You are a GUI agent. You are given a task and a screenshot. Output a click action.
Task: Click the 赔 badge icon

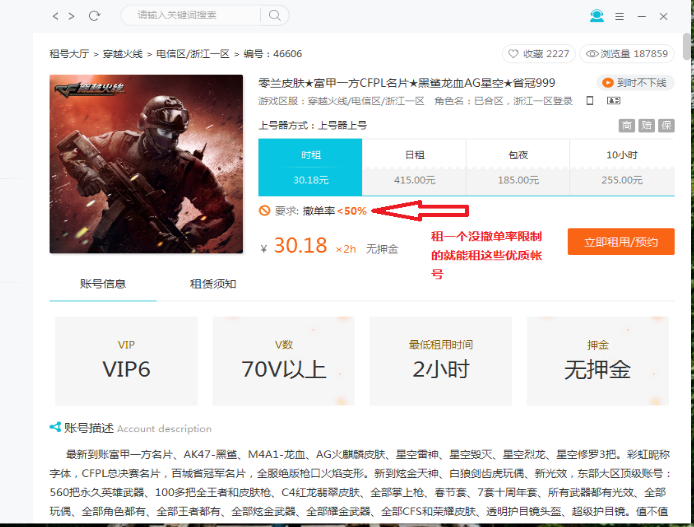(x=646, y=126)
